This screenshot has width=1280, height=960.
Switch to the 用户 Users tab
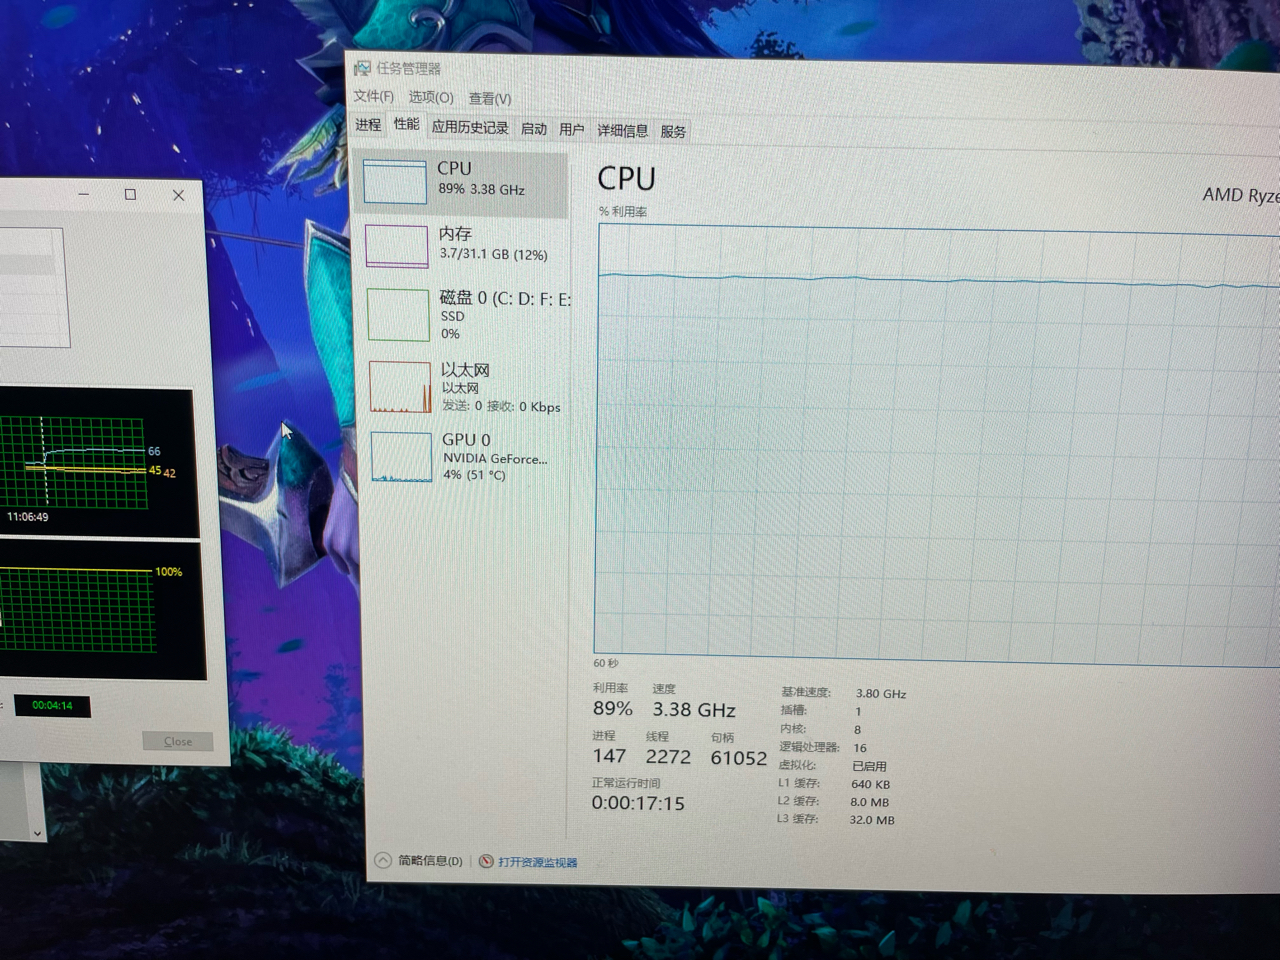(x=571, y=129)
